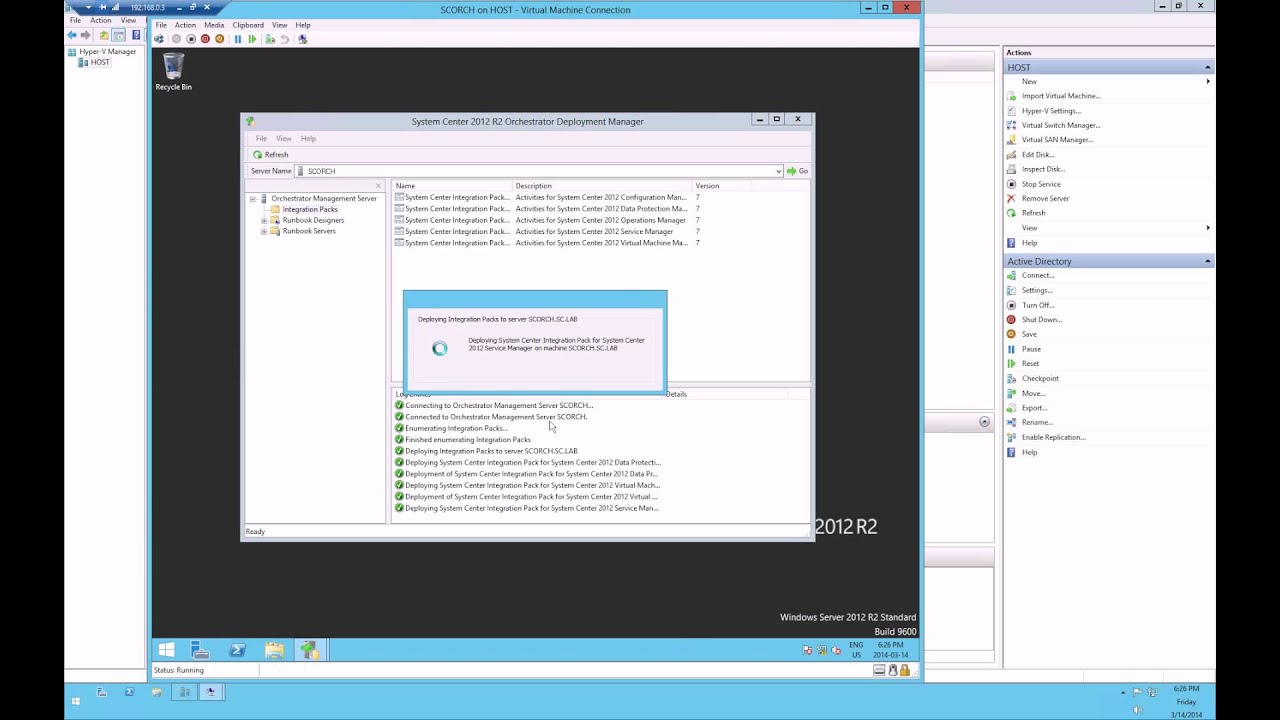Image resolution: width=1280 pixels, height=720 pixels.
Task: Click the Ctrl+Alt+Delete icon in VM toolbar
Action: (159, 39)
